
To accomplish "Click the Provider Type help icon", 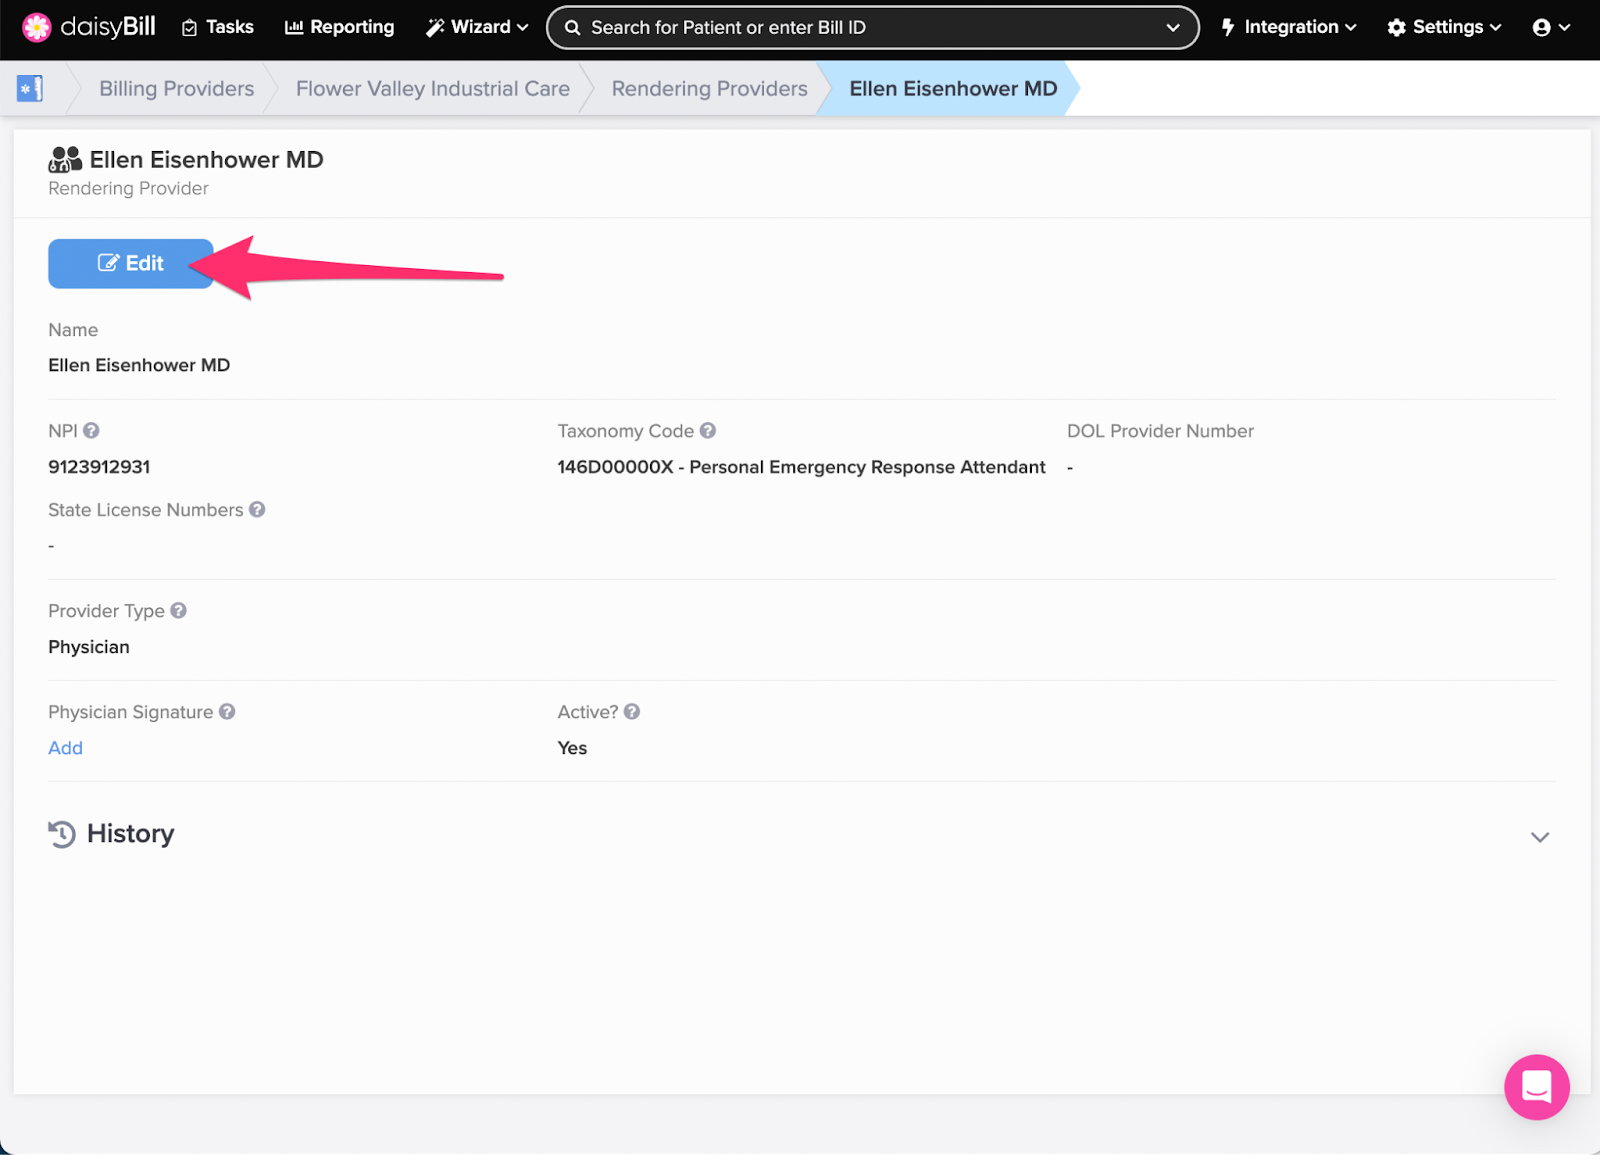I will (178, 611).
